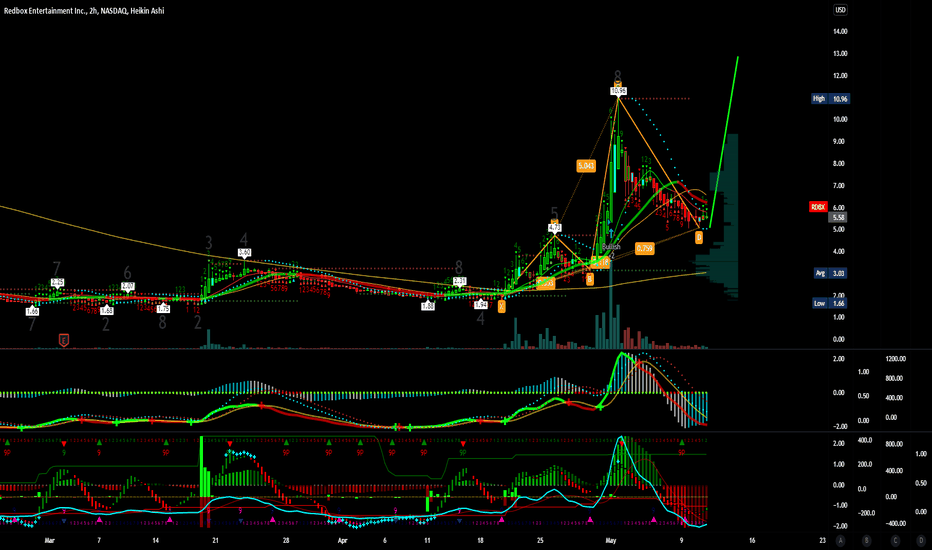The width and height of the screenshot is (932, 550).
Task: Click the -200.0 indicator scale value
Action: coord(865,512)
